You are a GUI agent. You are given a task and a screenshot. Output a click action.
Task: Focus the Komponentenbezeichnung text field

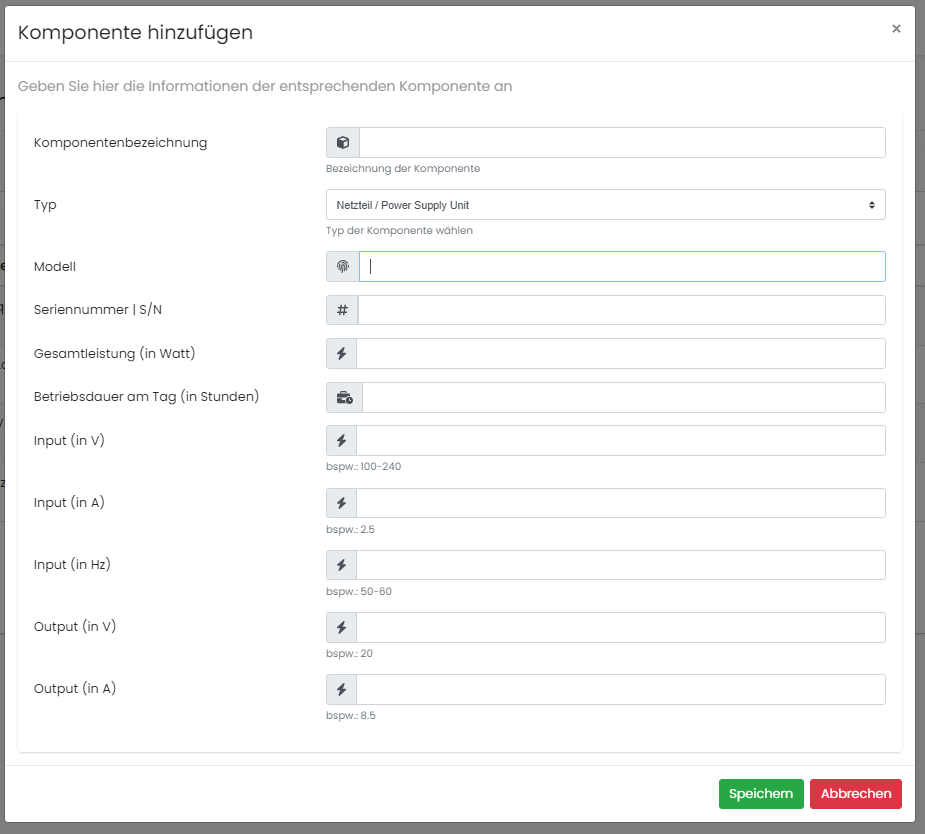click(622, 143)
